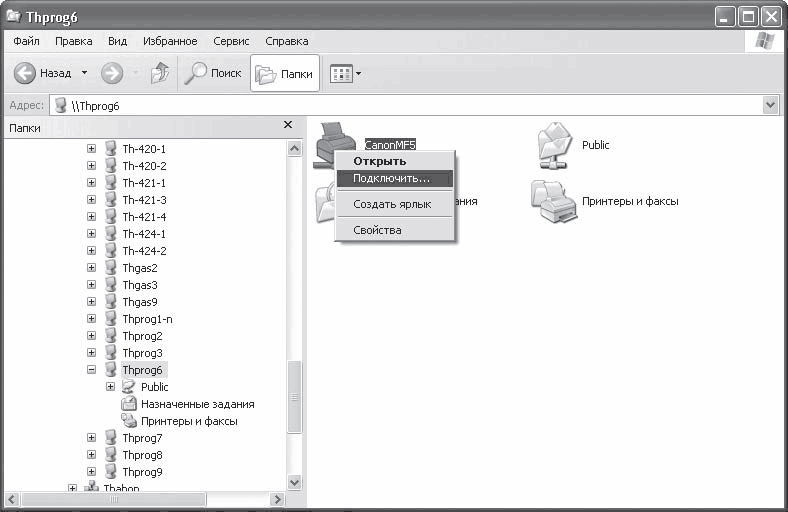Open the Сервис menu
Image resolution: width=788 pixels, height=512 pixels.
coord(231,41)
